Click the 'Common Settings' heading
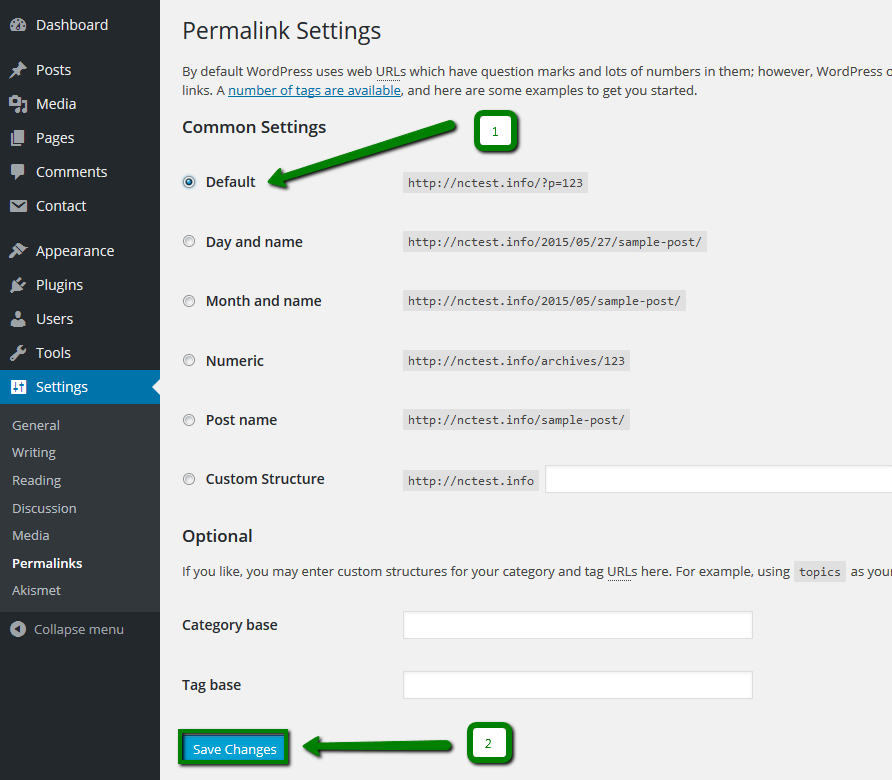The height and width of the screenshot is (780, 892). tap(254, 127)
